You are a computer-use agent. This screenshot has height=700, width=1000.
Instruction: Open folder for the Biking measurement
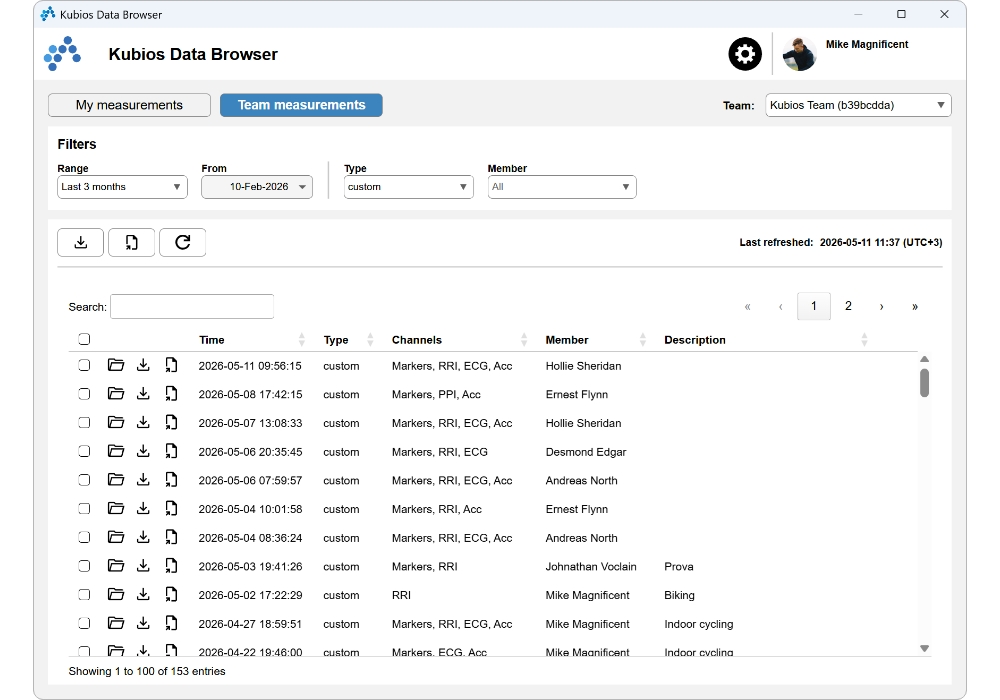pos(115,595)
